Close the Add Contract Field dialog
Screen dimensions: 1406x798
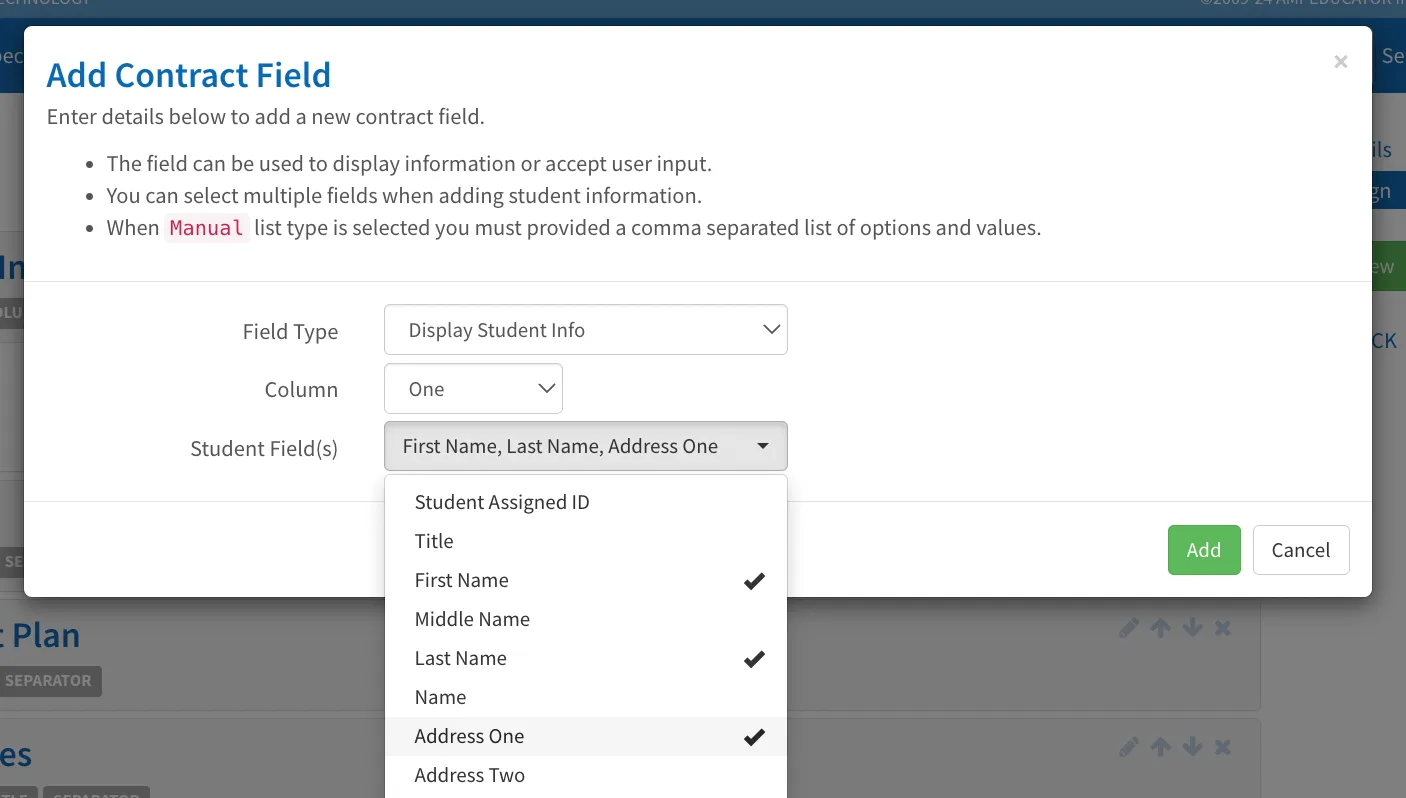click(1340, 62)
